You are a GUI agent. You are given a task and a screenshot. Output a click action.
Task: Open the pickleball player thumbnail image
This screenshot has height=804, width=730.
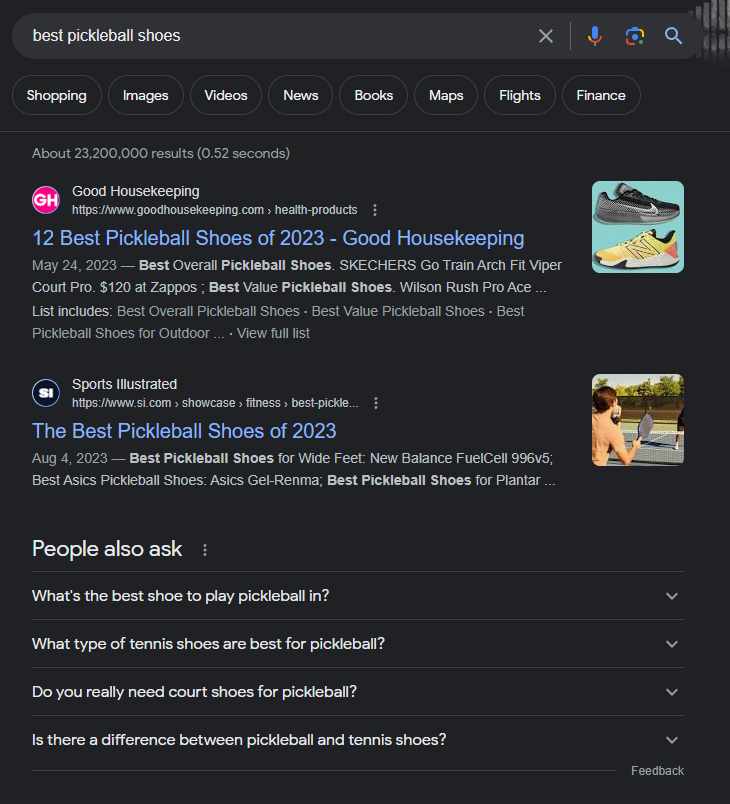click(x=638, y=420)
